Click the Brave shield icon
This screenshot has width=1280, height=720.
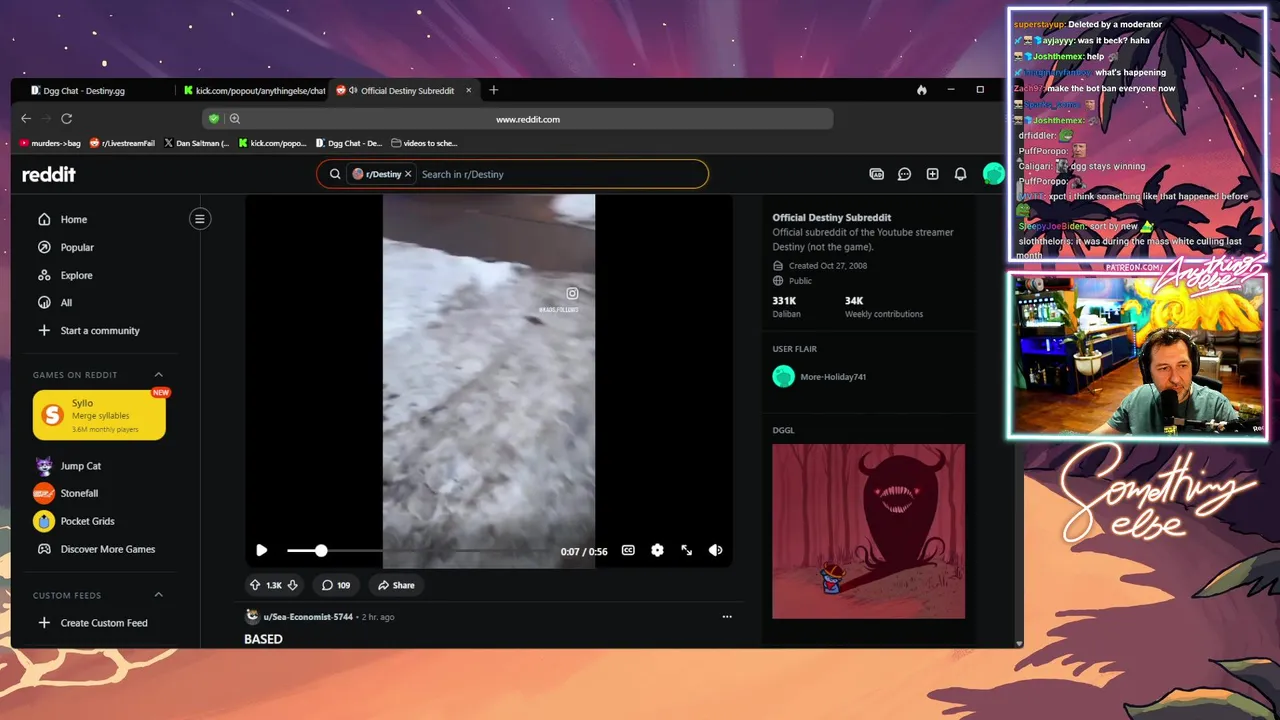point(213,118)
